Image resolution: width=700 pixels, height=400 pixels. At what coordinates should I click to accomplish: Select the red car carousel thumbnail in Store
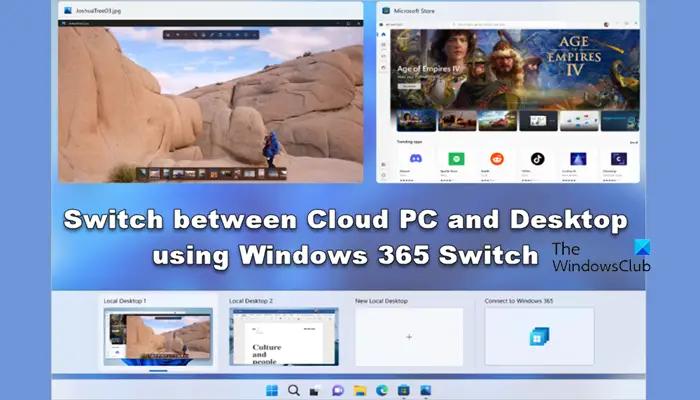click(497, 121)
